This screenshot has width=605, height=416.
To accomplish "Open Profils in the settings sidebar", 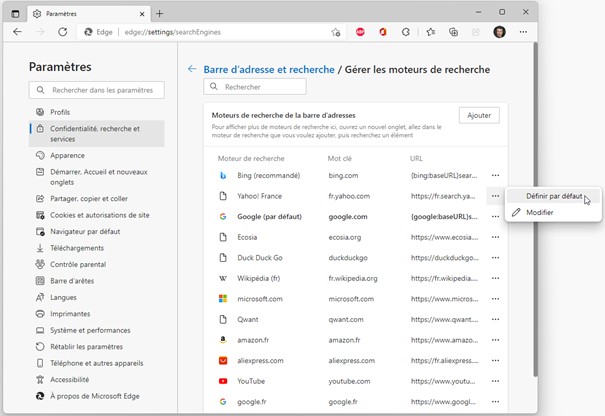I will point(60,112).
